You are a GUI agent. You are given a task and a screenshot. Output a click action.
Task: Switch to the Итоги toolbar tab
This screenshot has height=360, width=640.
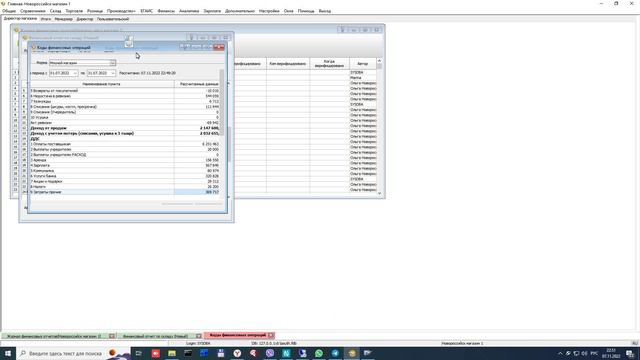(x=46, y=19)
